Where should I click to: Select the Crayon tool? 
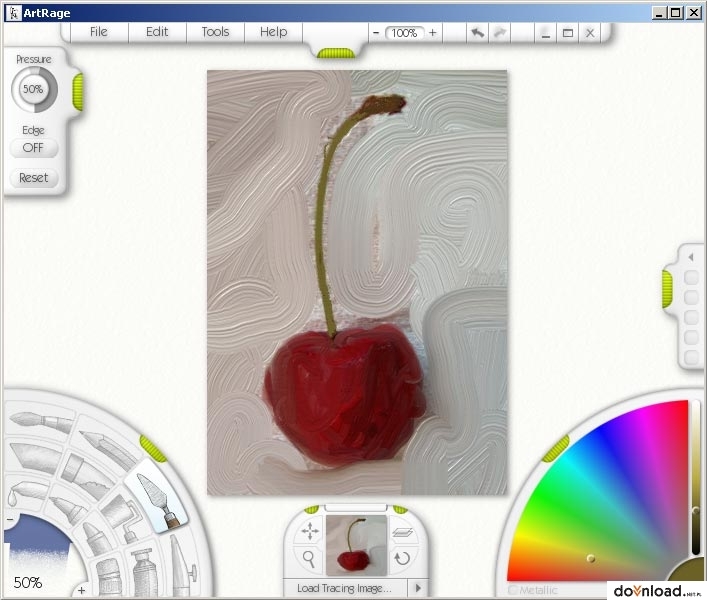pos(96,539)
